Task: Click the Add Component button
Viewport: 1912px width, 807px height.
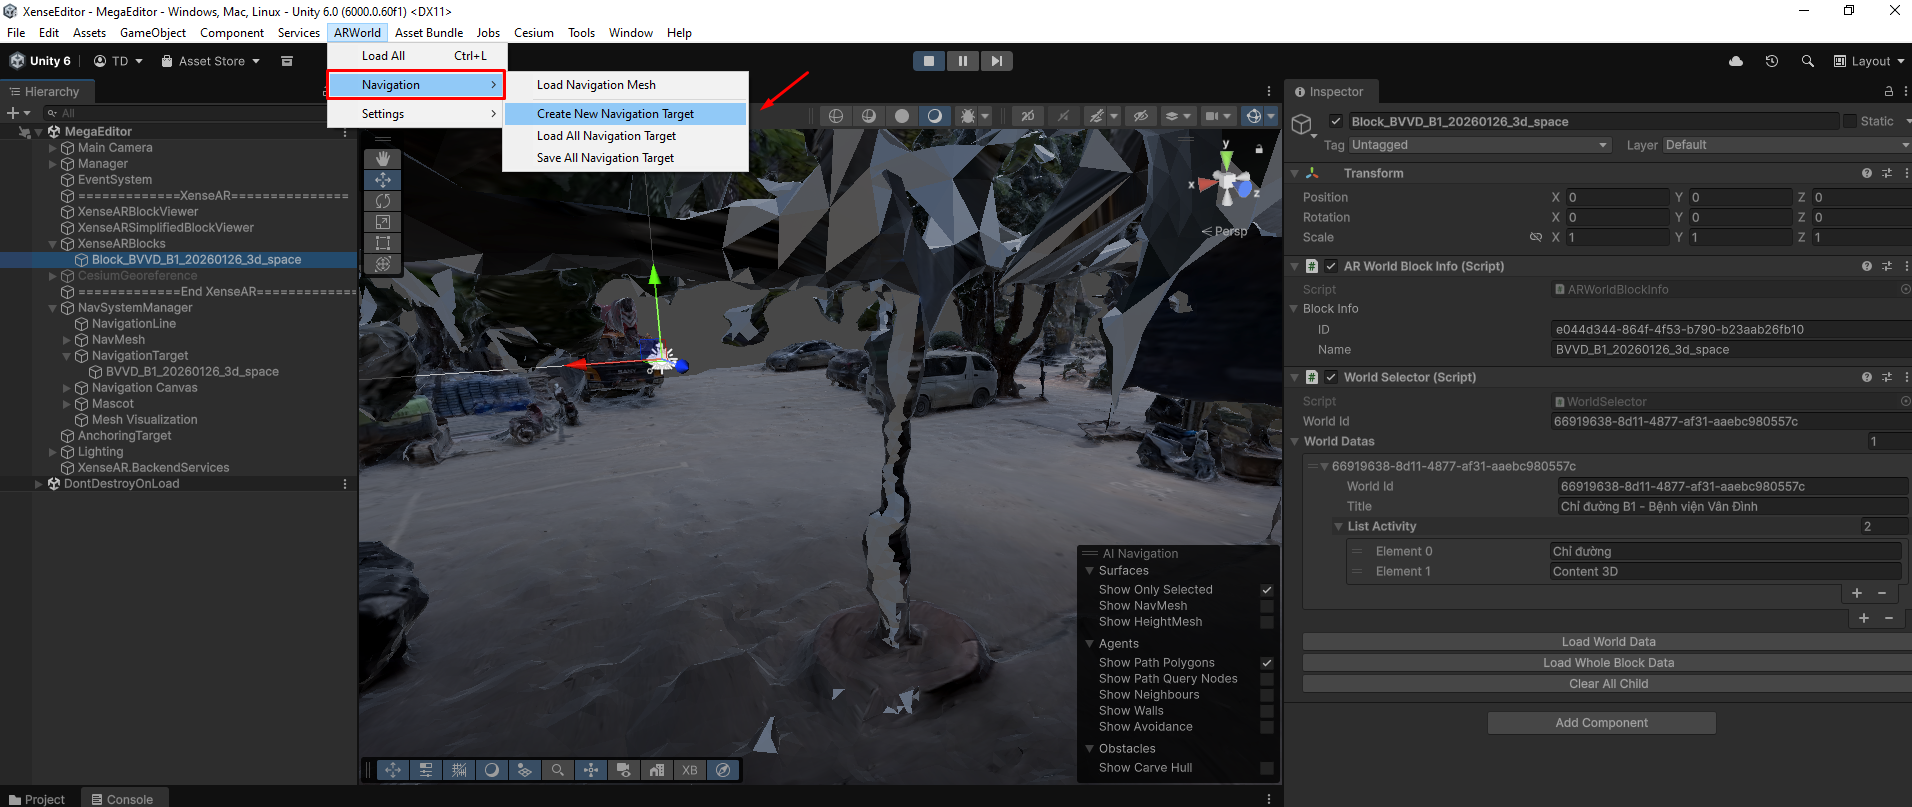Action: coord(1601,723)
